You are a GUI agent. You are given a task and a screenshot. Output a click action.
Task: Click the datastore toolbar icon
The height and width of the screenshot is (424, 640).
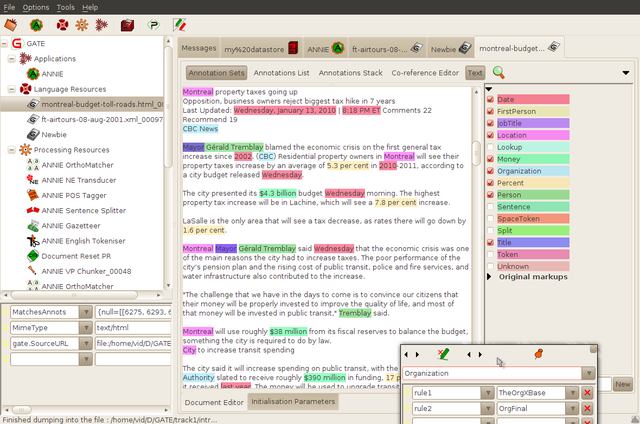click(127, 25)
